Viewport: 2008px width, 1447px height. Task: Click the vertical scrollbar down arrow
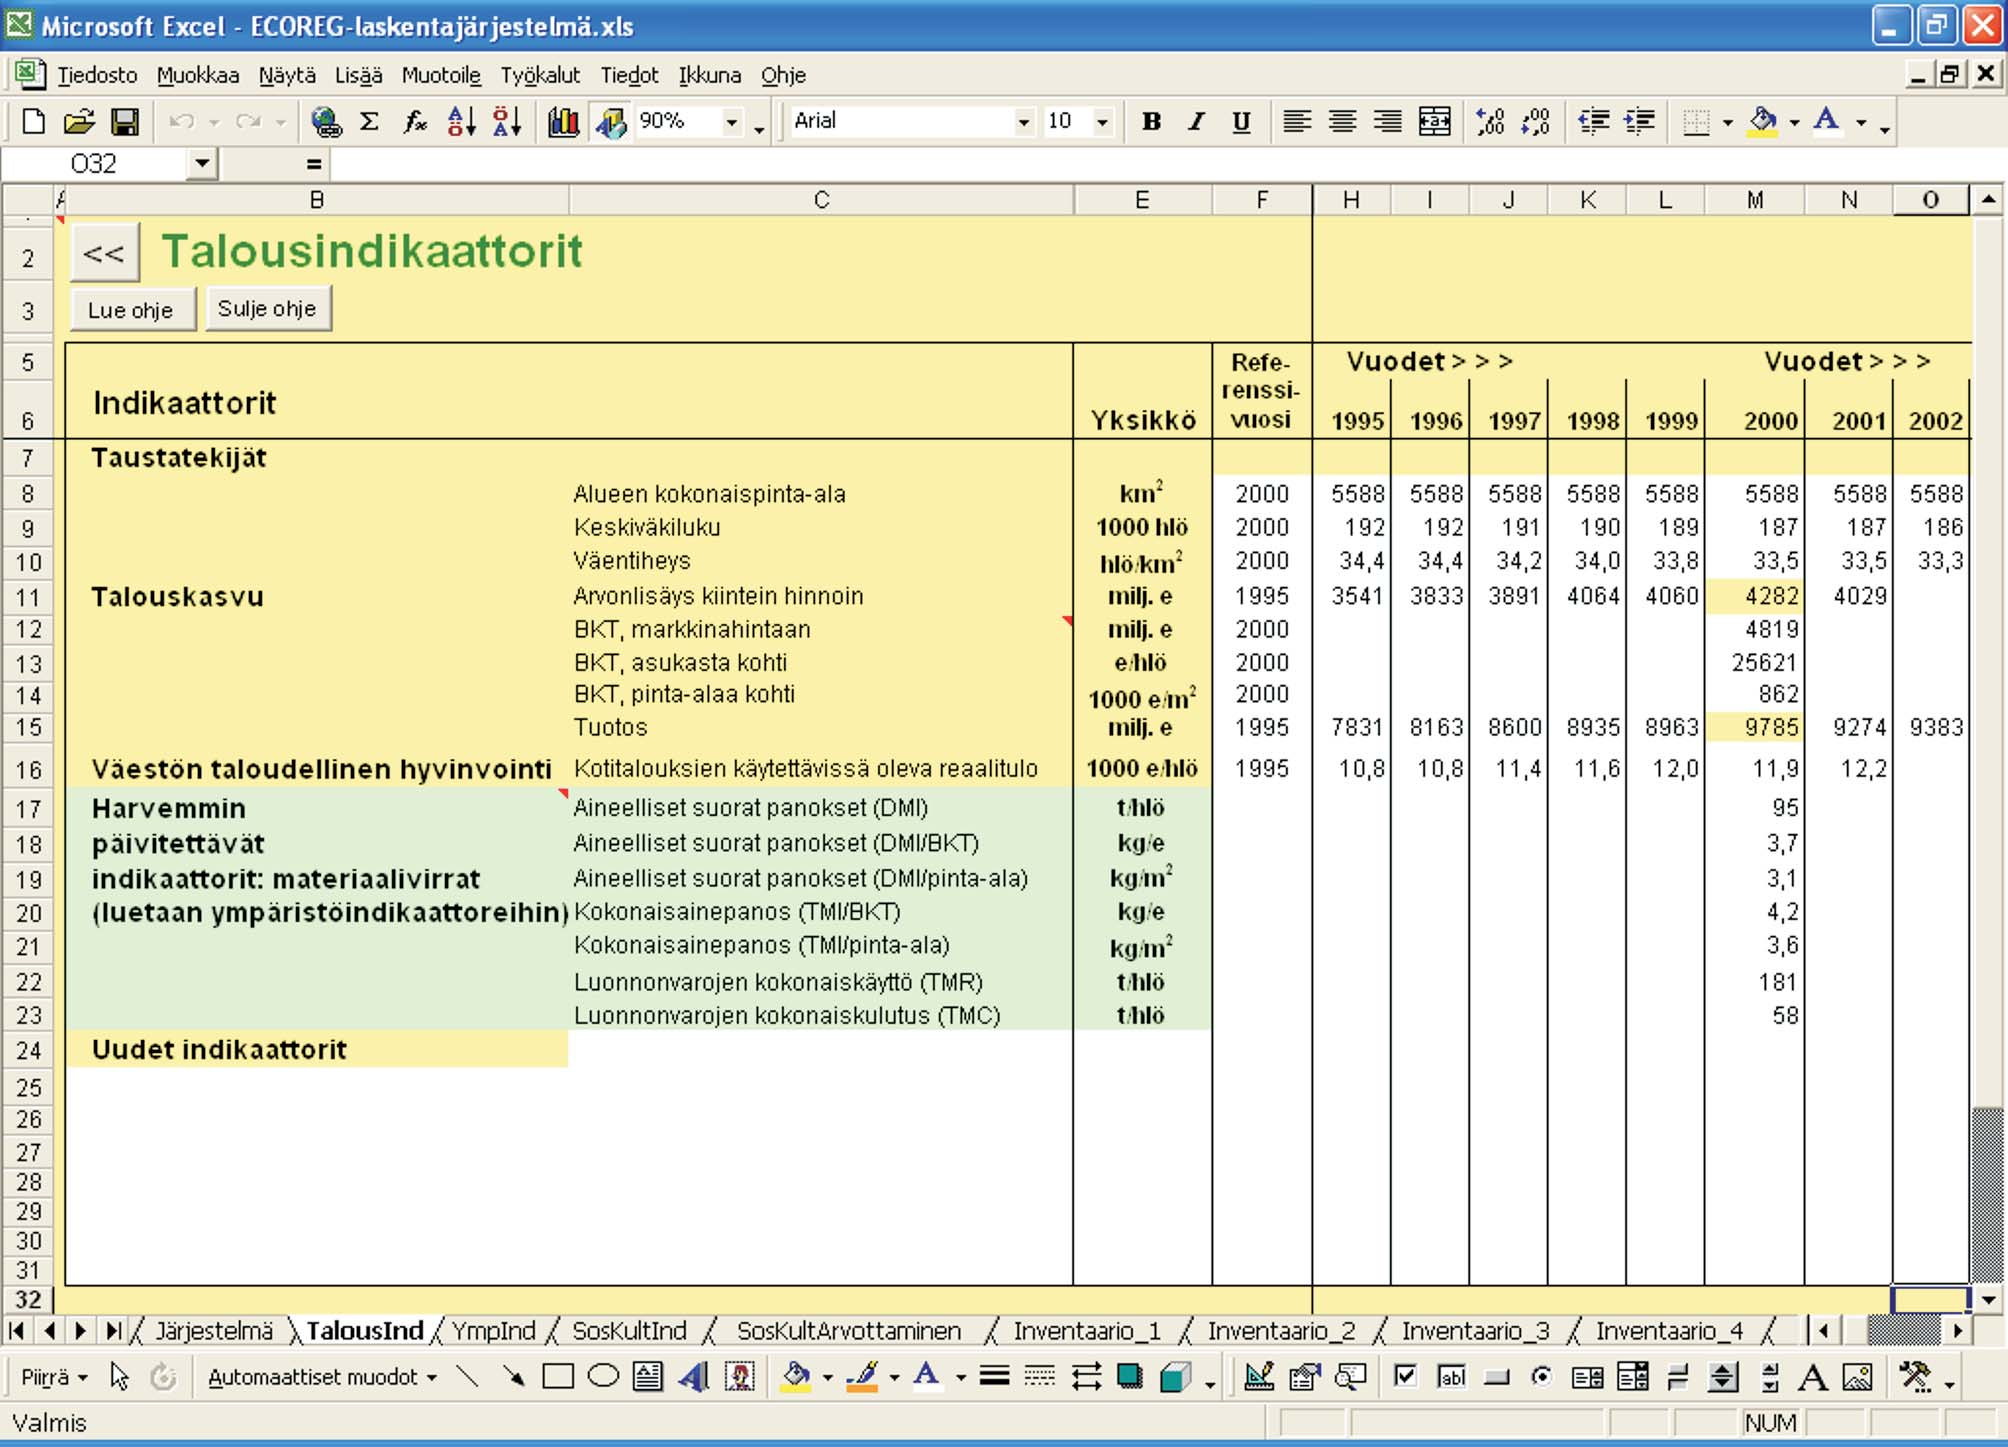point(1988,1300)
